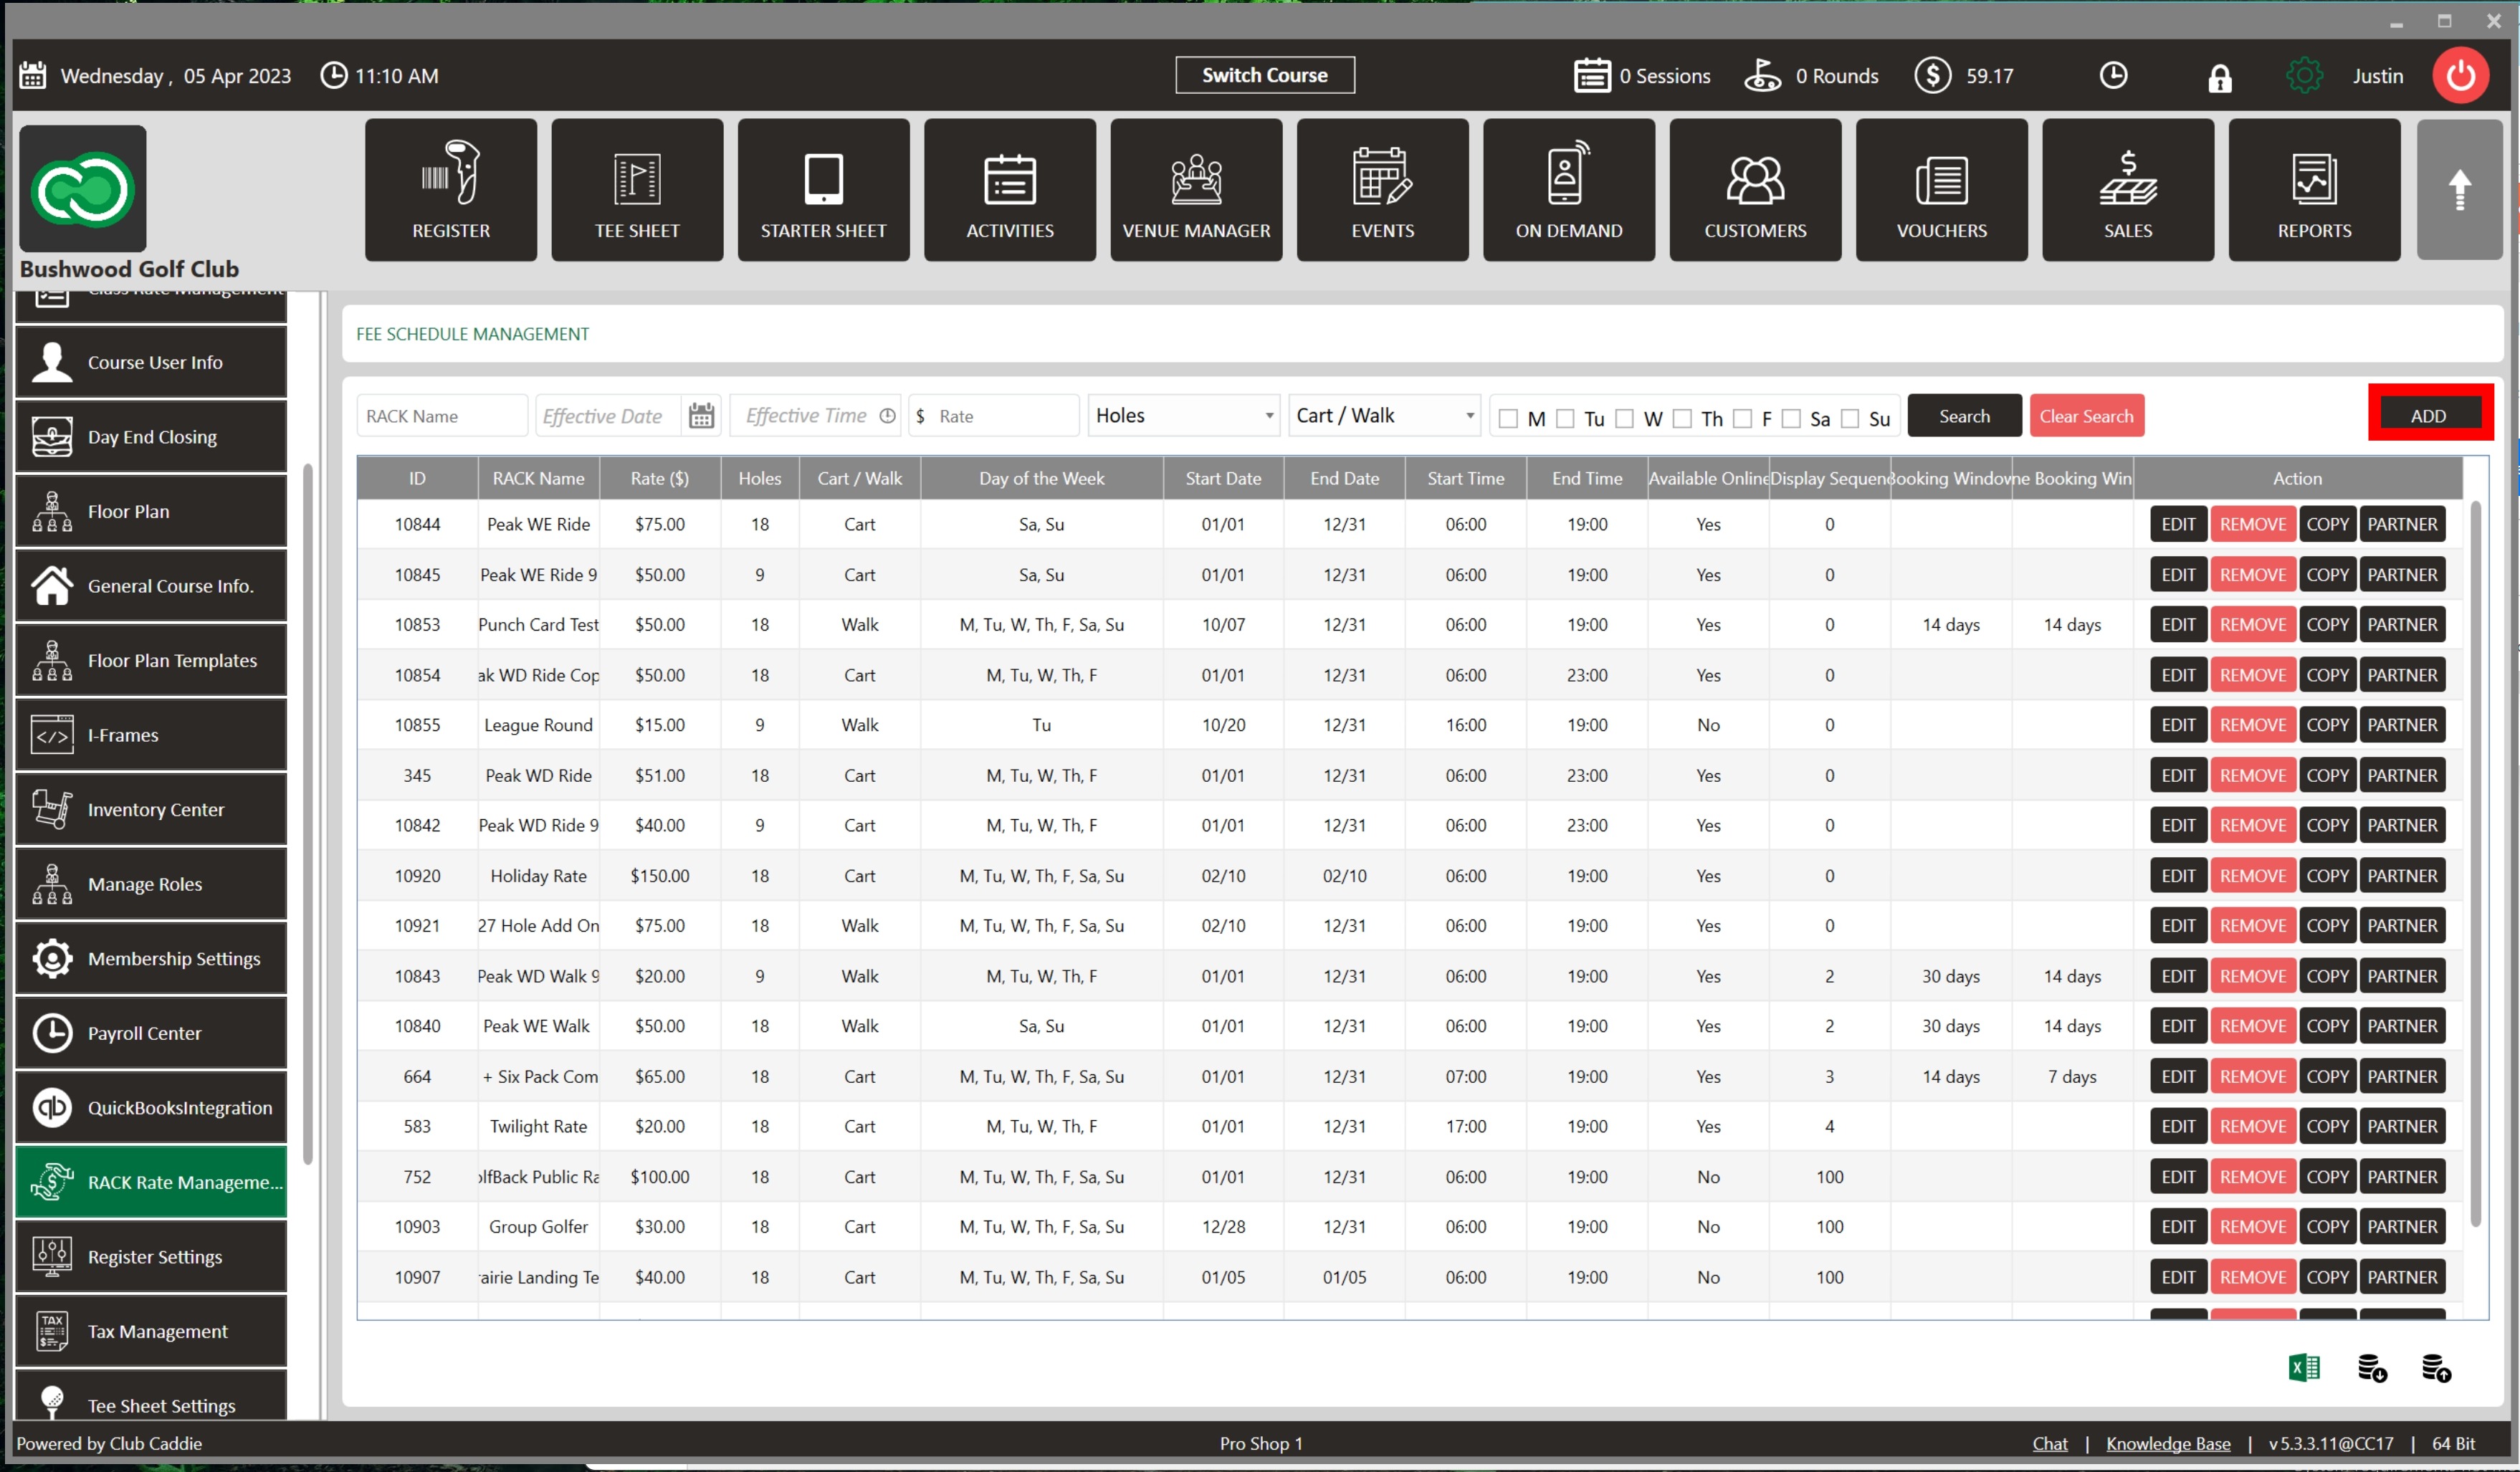Open the Effective Date calendar picker

coord(702,416)
